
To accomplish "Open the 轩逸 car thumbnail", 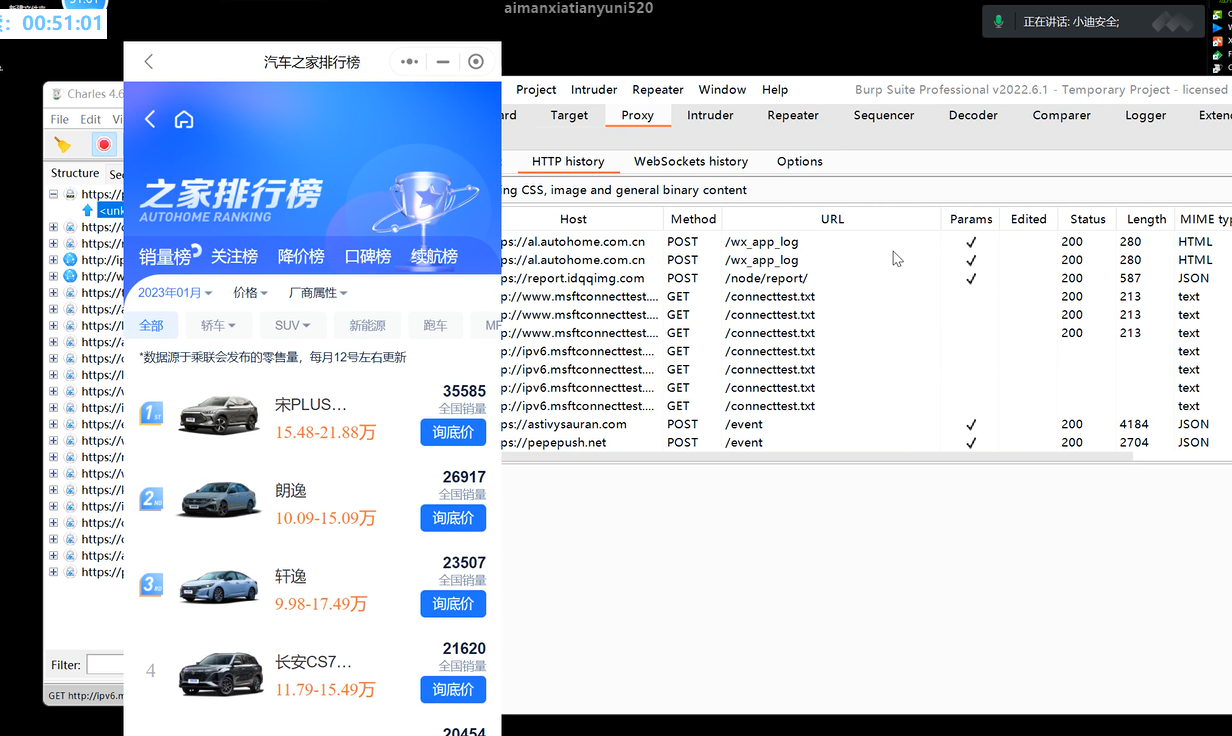I will [x=218, y=586].
